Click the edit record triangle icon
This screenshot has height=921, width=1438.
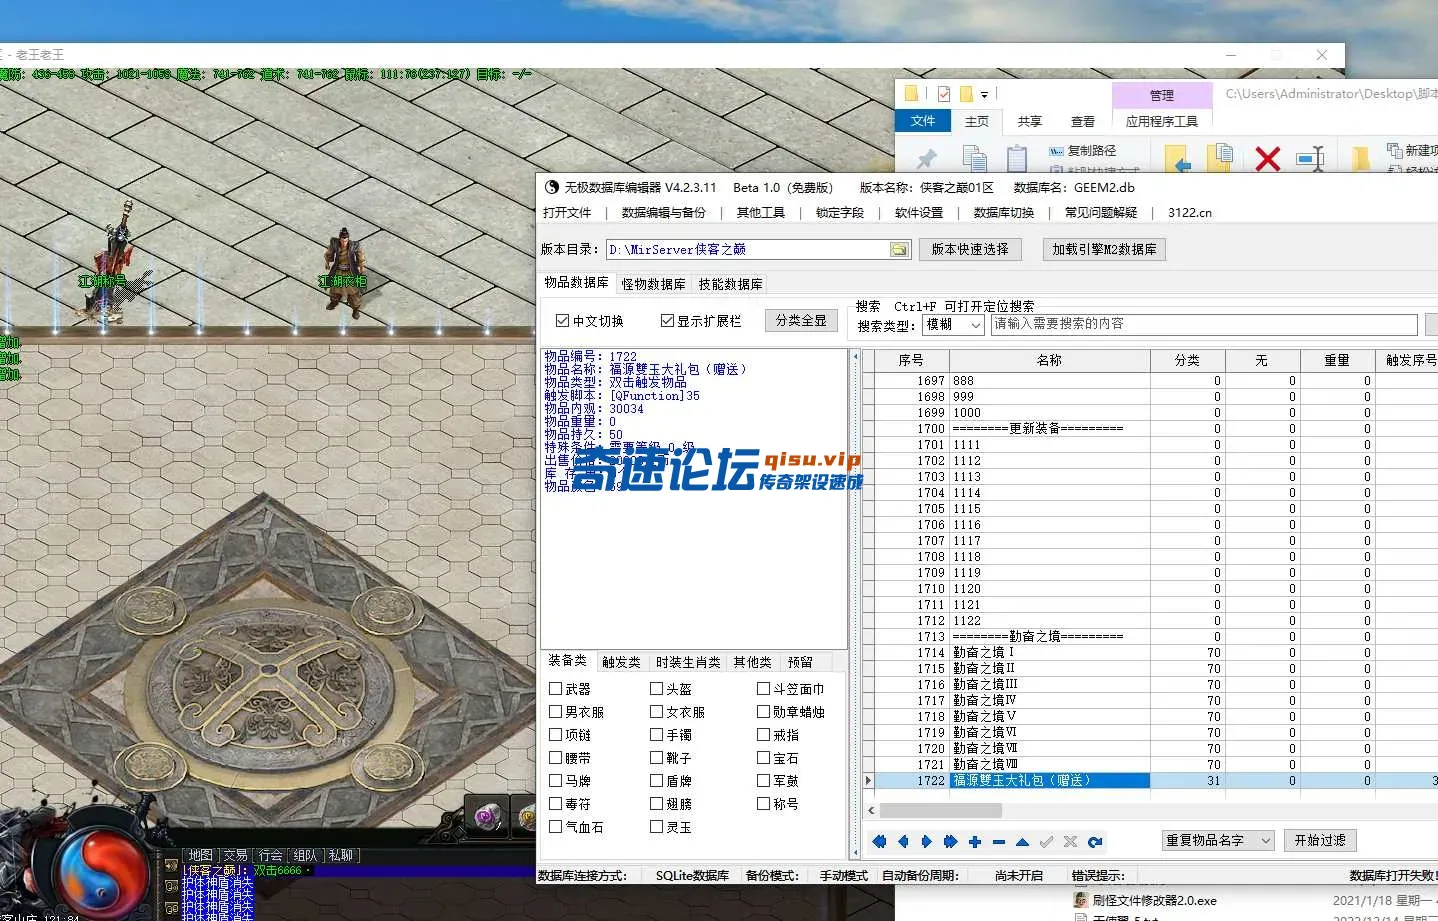[1022, 841]
